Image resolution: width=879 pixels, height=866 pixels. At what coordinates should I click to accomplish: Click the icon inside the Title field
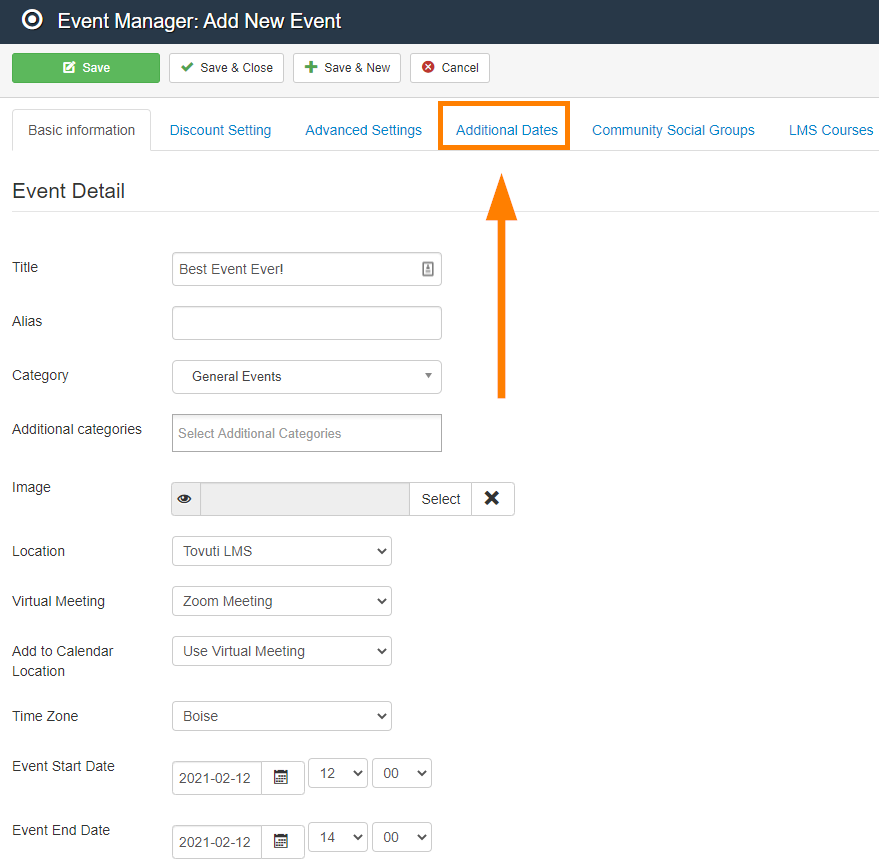tap(427, 269)
